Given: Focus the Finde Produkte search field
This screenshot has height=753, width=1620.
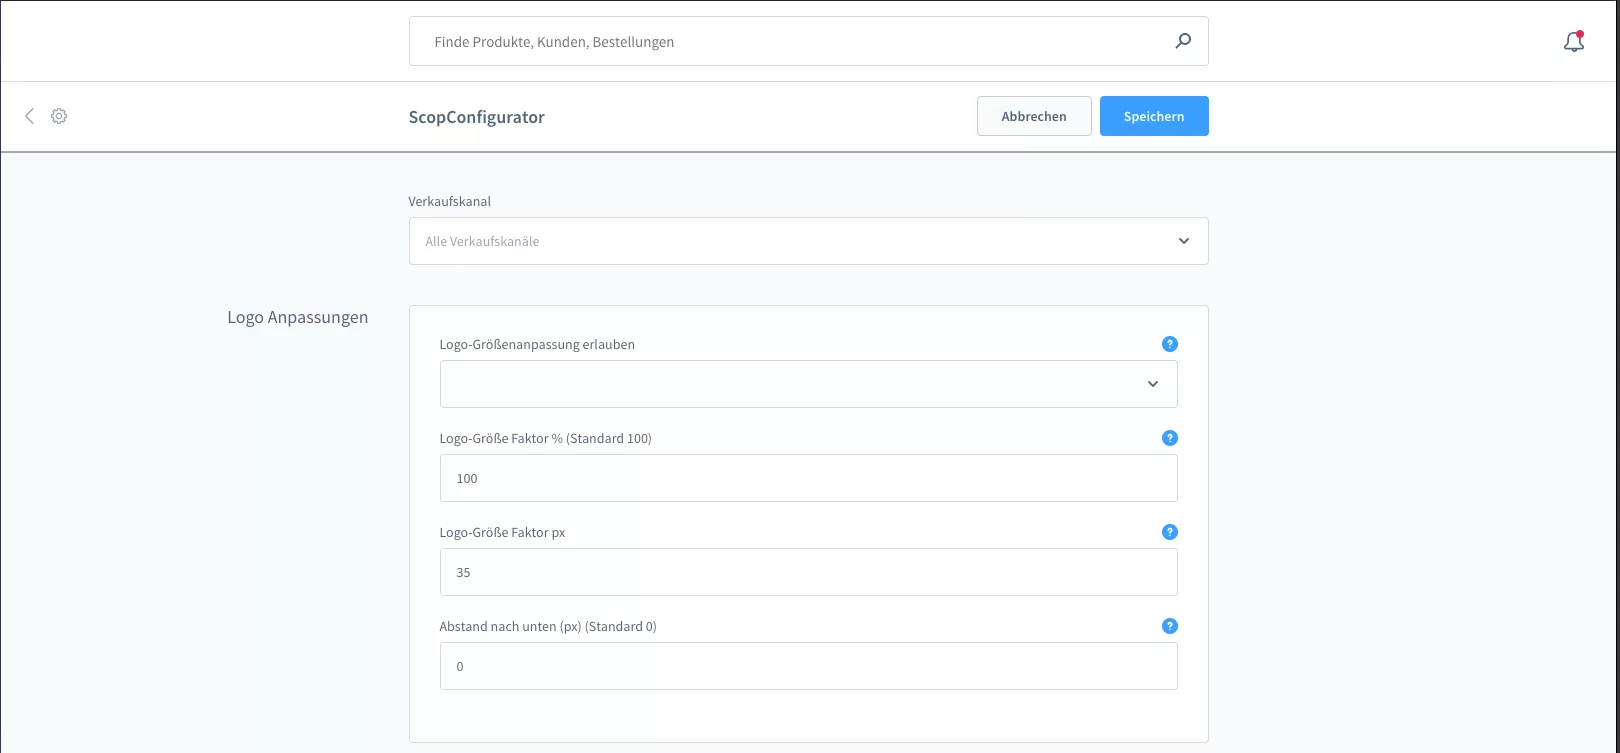Looking at the screenshot, I should tap(790, 42).
